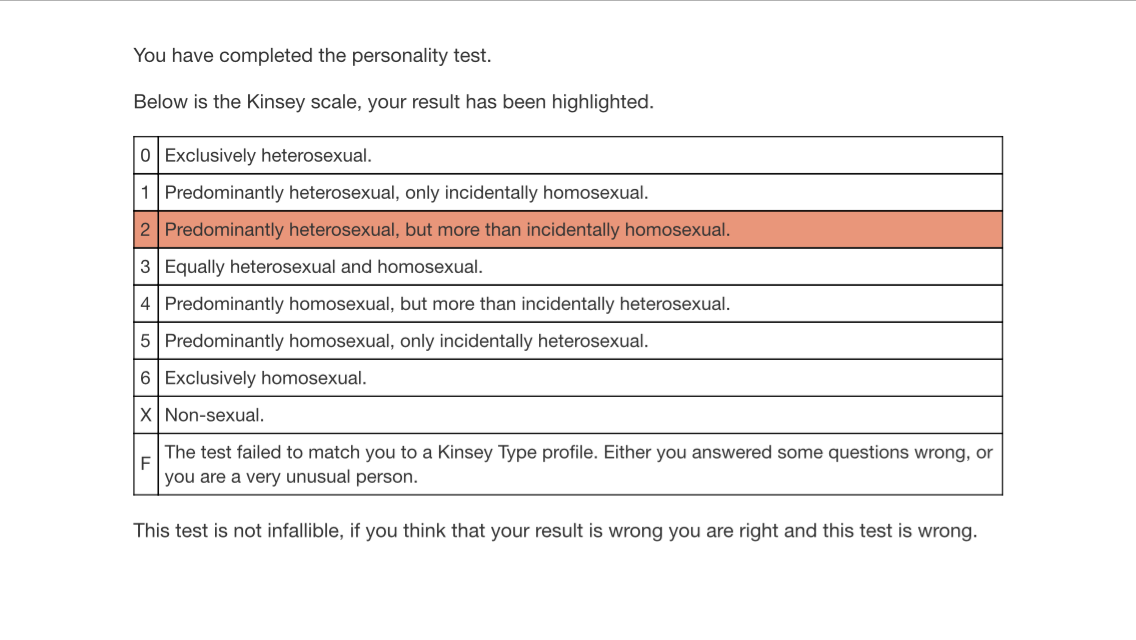Select the number 5 cell in the table
1136x640 pixels.
point(146,341)
